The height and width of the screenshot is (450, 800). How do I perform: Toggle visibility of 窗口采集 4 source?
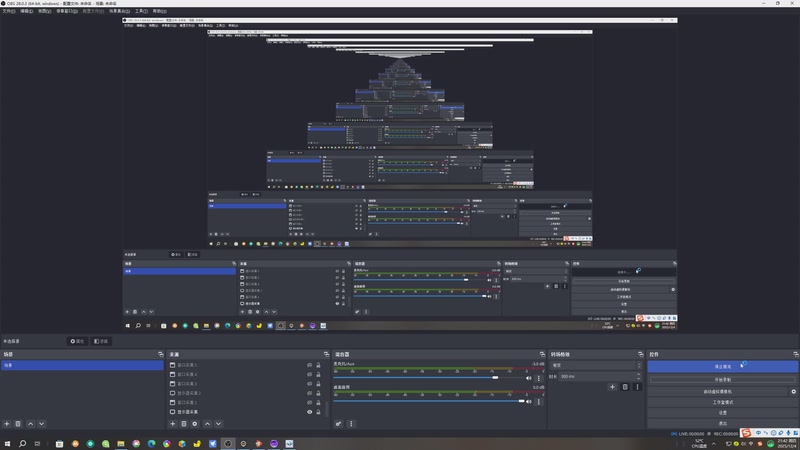tap(310, 374)
